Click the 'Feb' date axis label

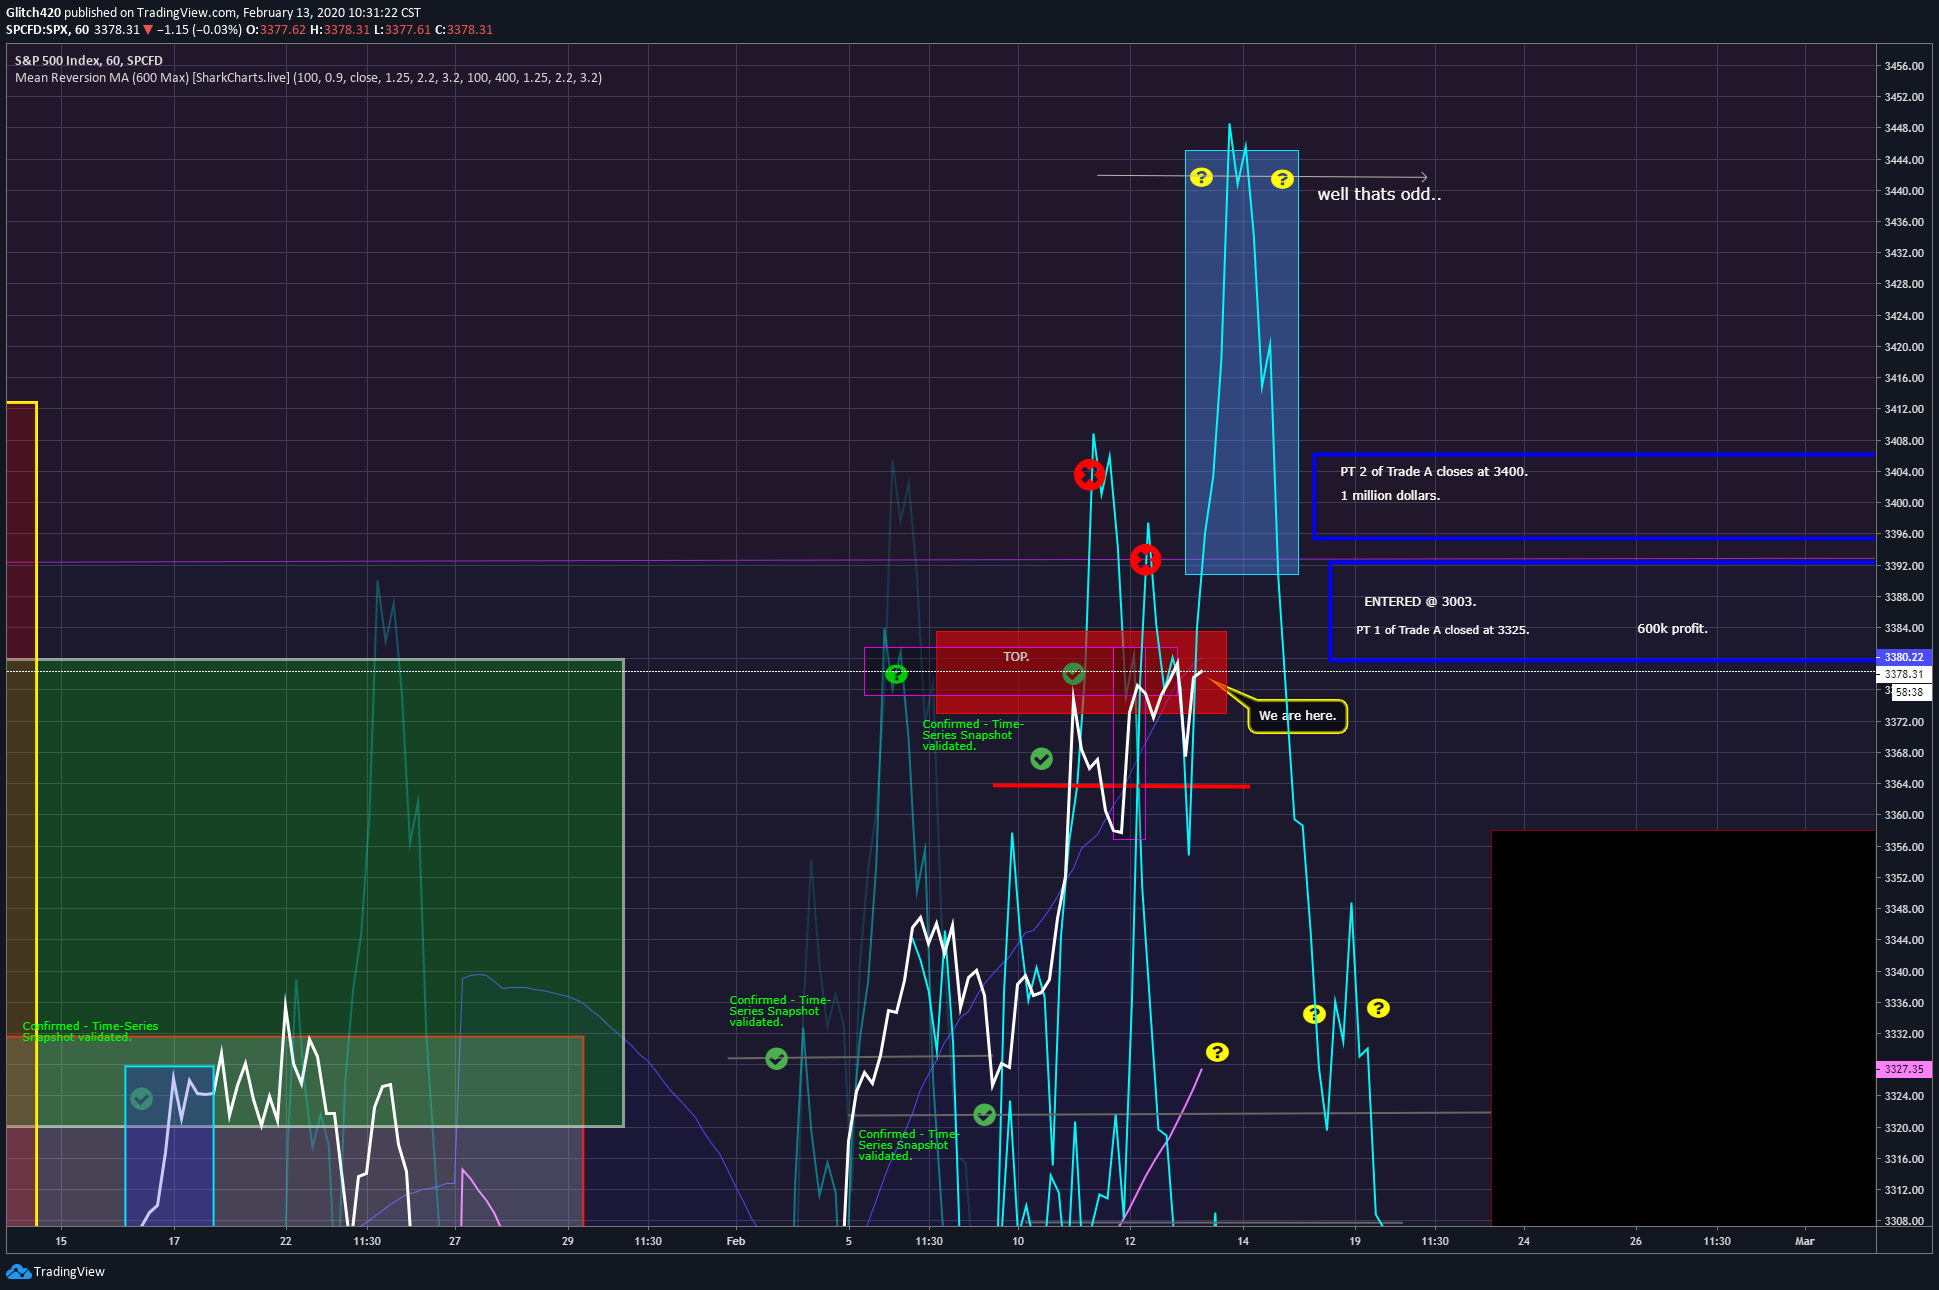736,1241
